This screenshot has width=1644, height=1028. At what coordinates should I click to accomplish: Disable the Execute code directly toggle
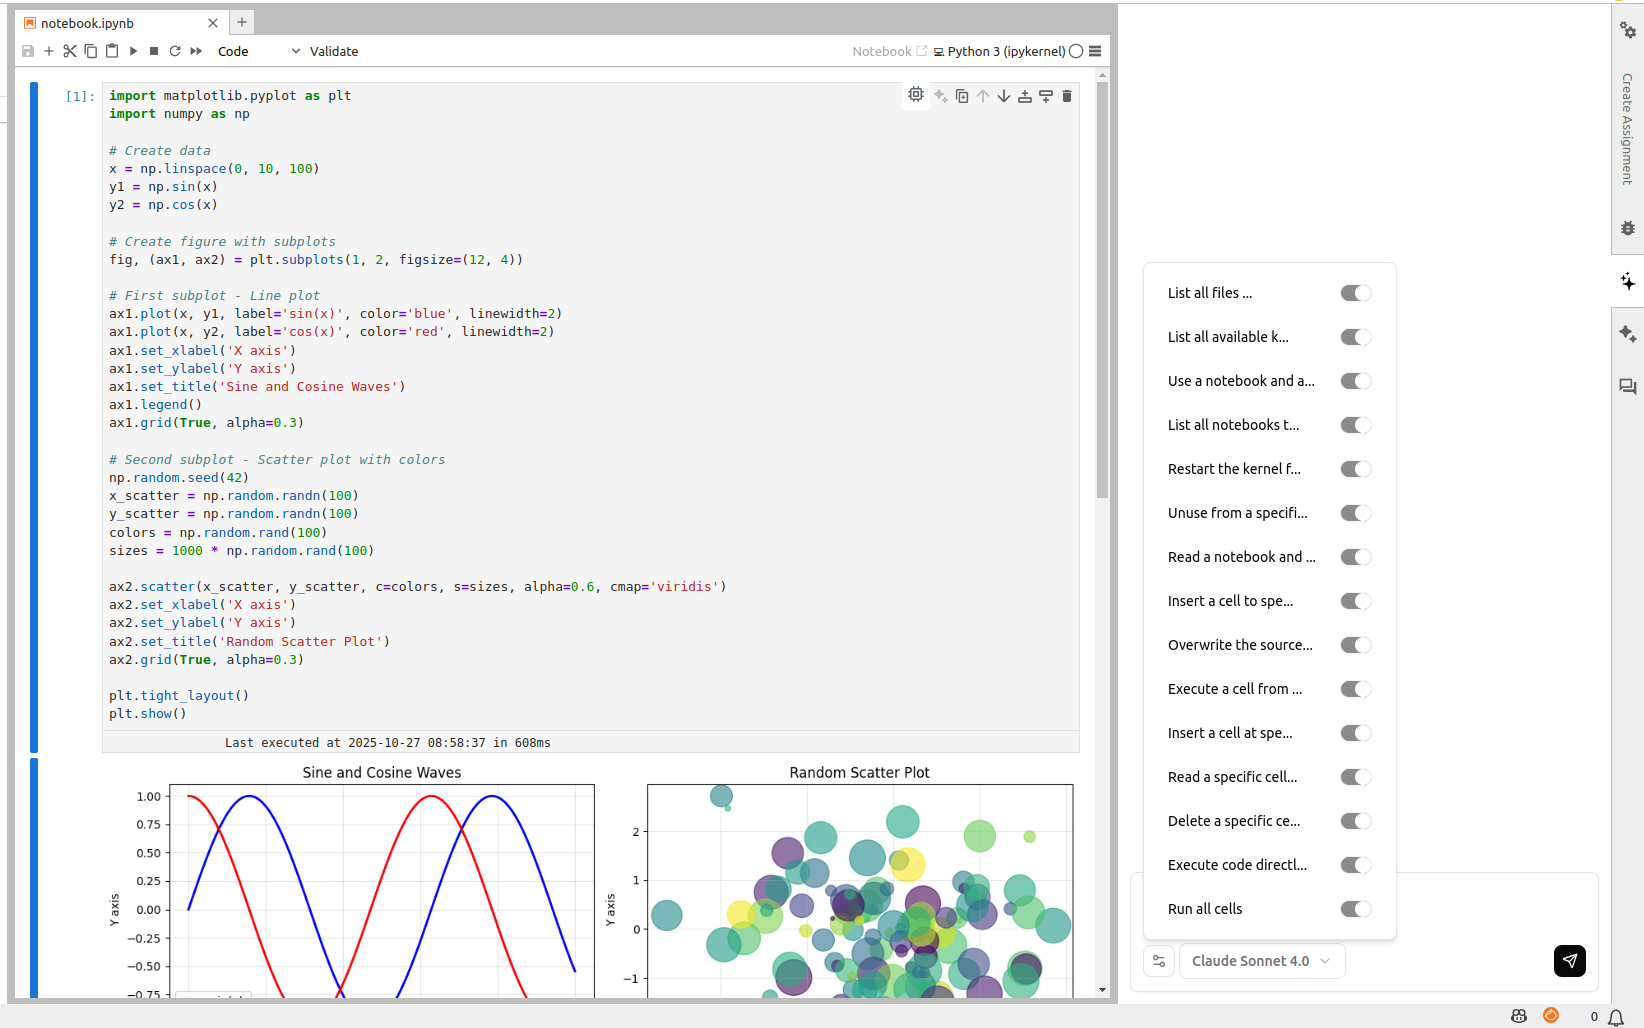click(1355, 865)
